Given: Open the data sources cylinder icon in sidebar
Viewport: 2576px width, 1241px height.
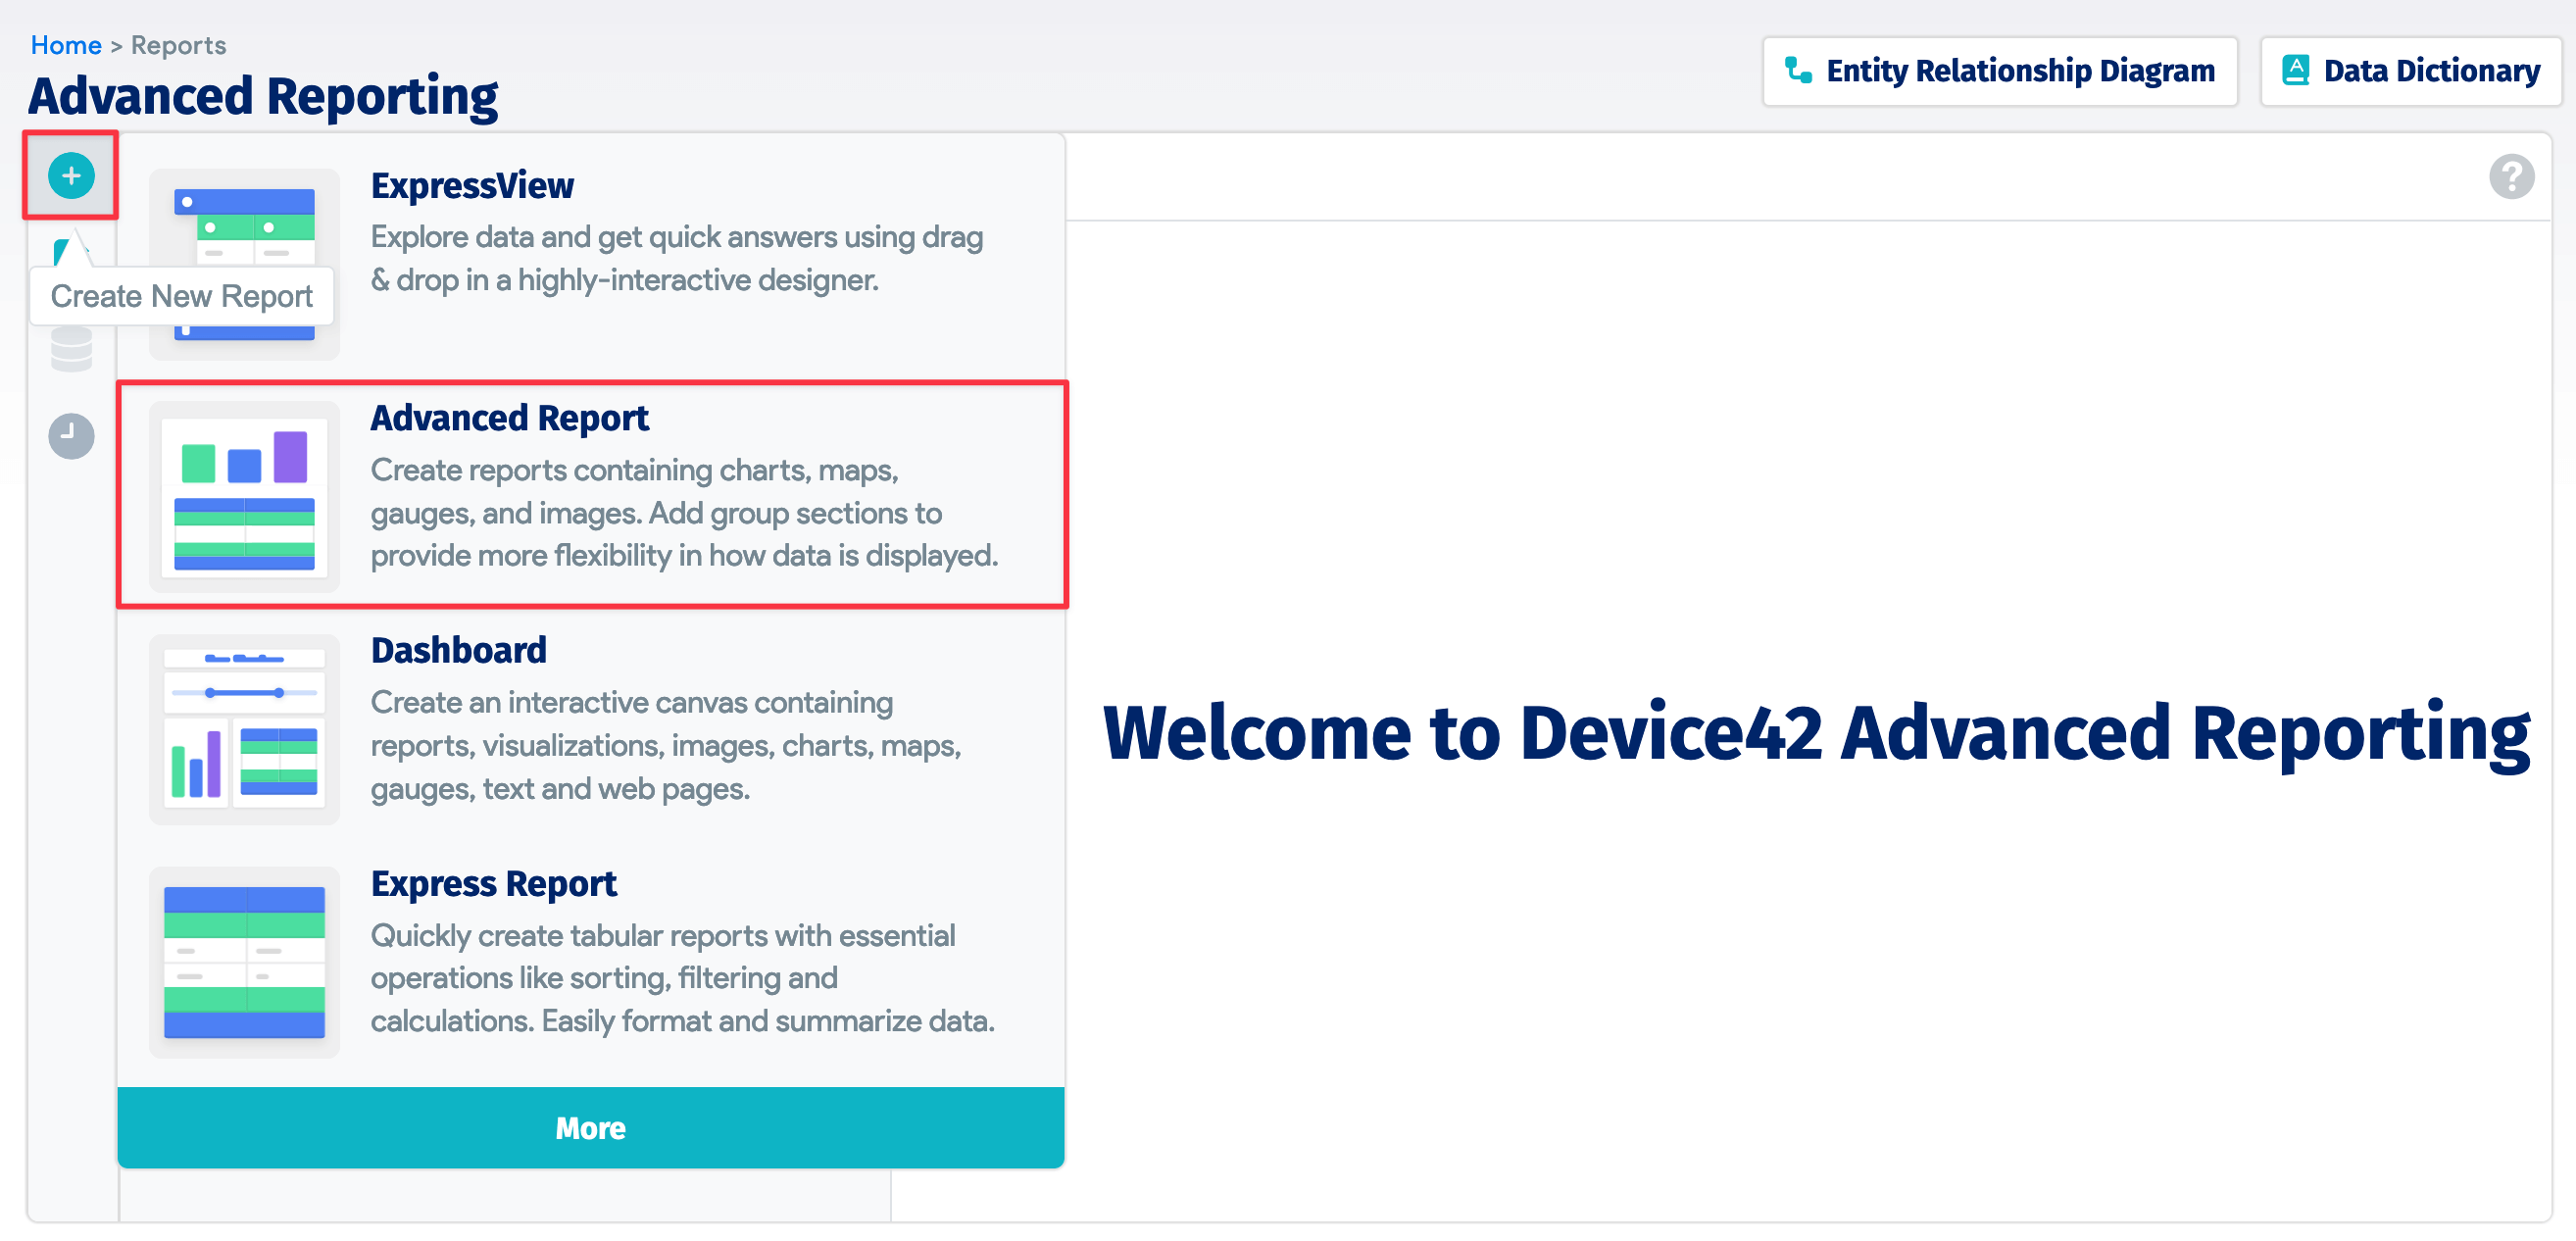Looking at the screenshot, I should click(x=71, y=350).
